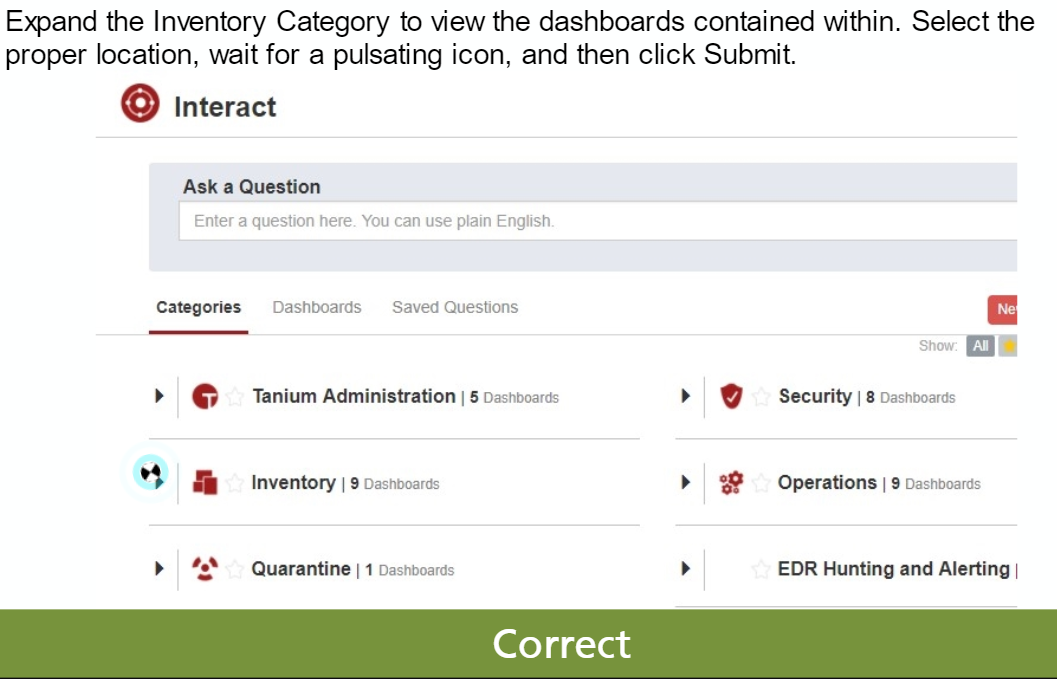Click the Quarantine category icon
Viewport: 1057px width, 679px height.
pyautogui.click(x=205, y=569)
